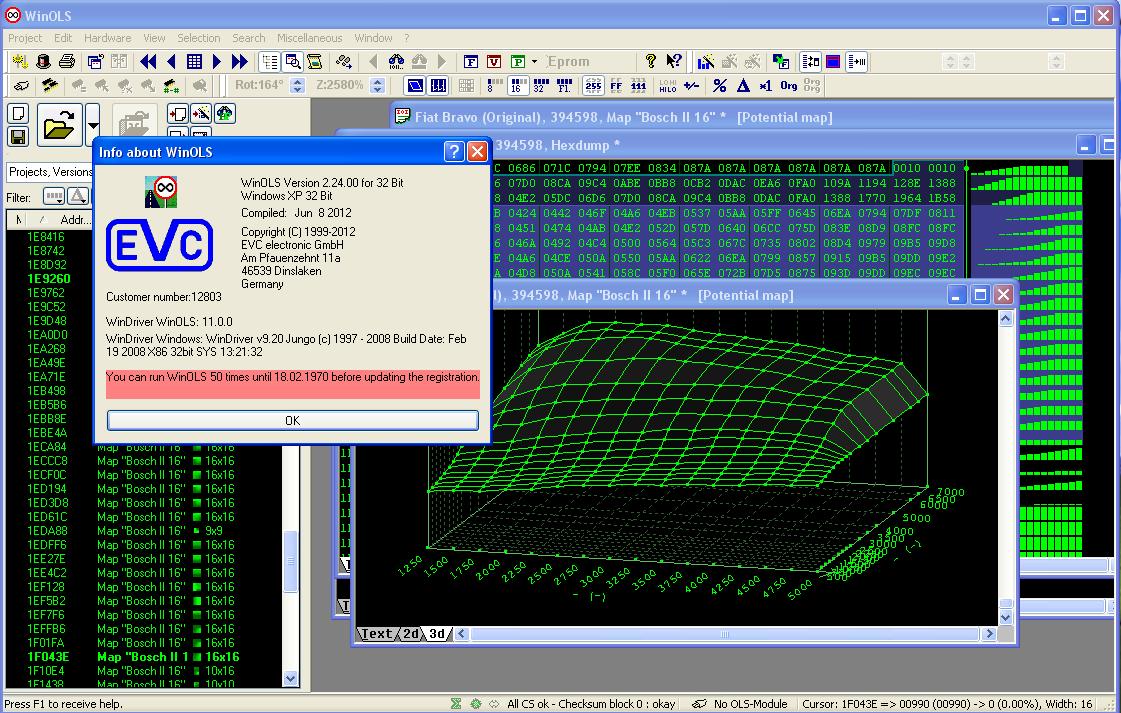Open the first Filter dropdown button
This screenshot has width=1121, height=713.
click(54, 196)
